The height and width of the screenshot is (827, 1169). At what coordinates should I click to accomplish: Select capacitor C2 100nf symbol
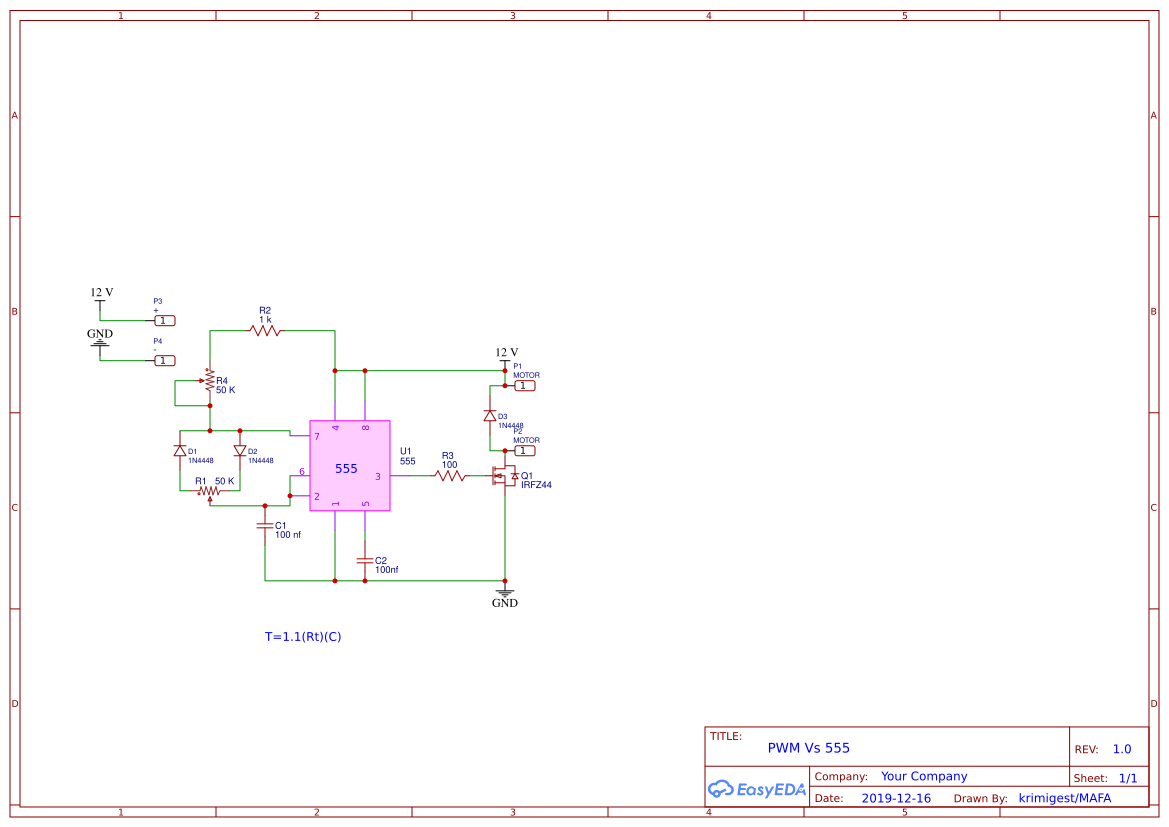tap(364, 563)
